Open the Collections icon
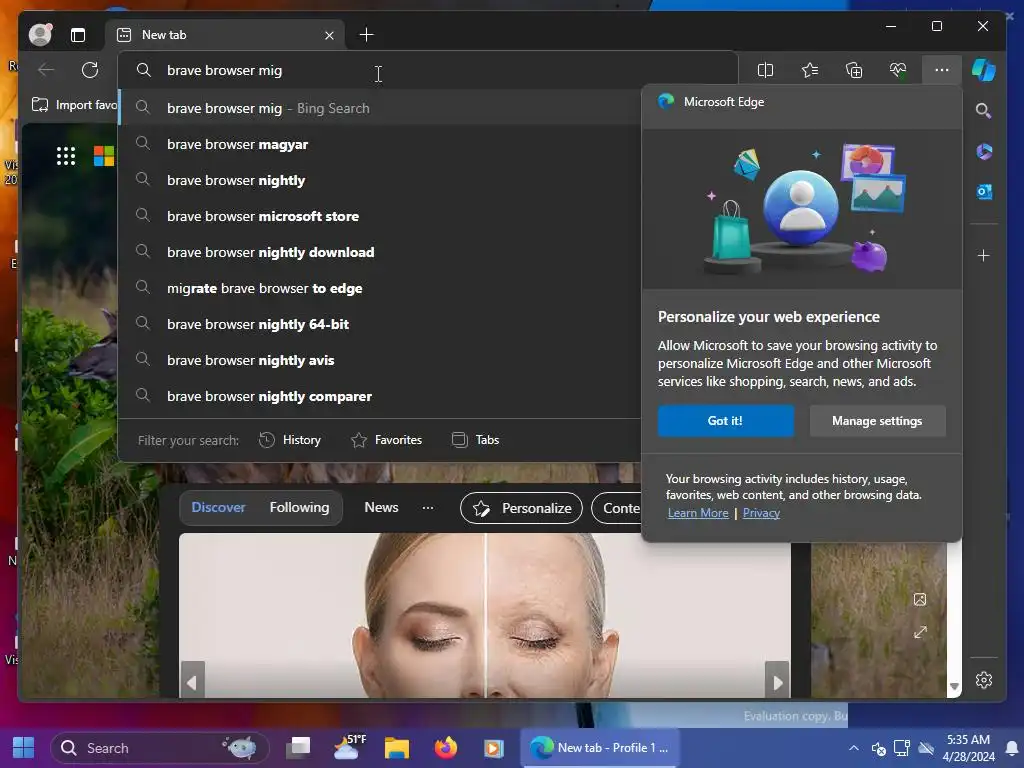1024x768 pixels. click(854, 70)
